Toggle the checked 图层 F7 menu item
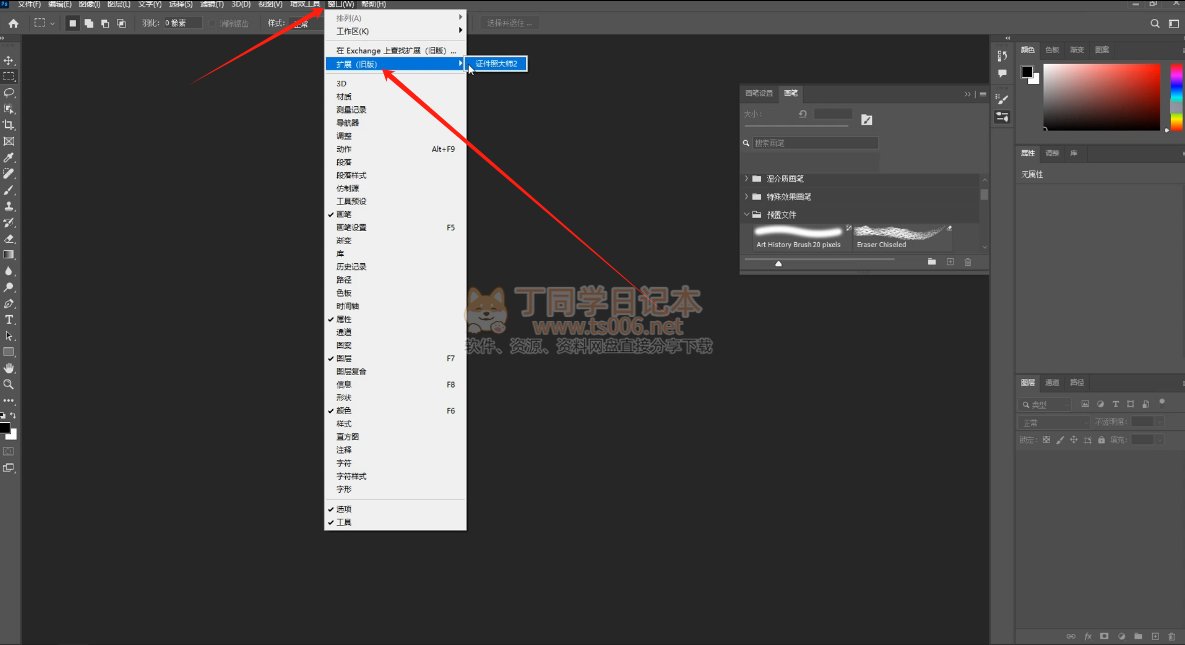 click(395, 358)
